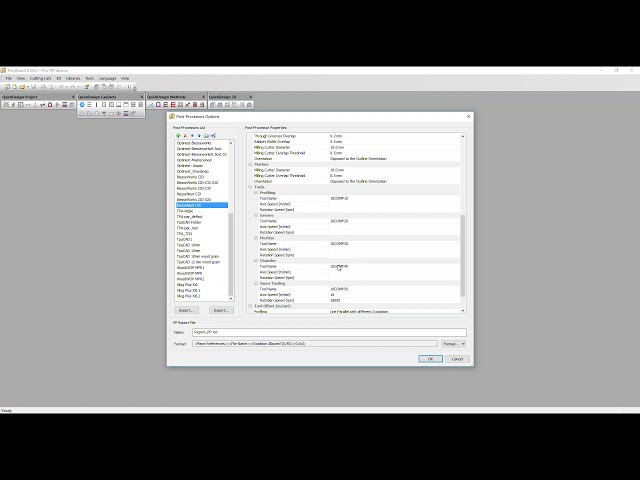Open the Format... dropdown button
Screen dimensions: 640x480
pyautogui.click(x=453, y=344)
